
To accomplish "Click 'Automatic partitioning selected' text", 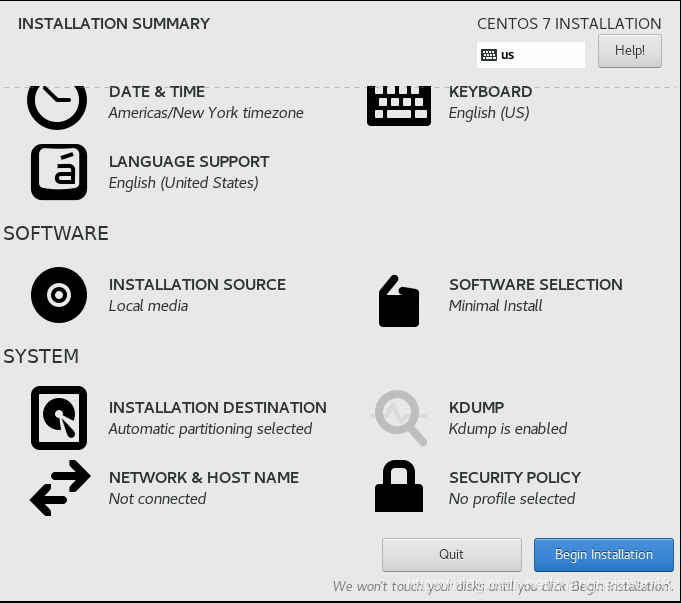I will [x=210, y=429].
